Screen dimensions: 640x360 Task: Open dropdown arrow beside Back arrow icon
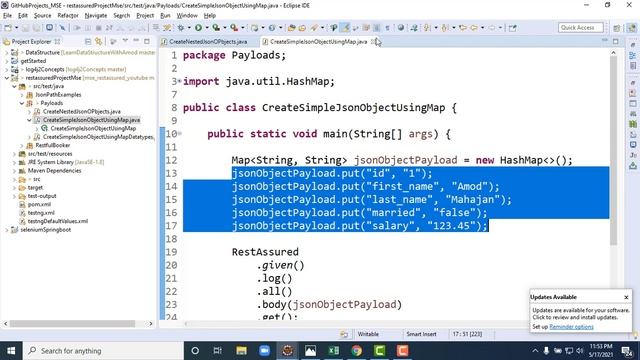click(482, 28)
